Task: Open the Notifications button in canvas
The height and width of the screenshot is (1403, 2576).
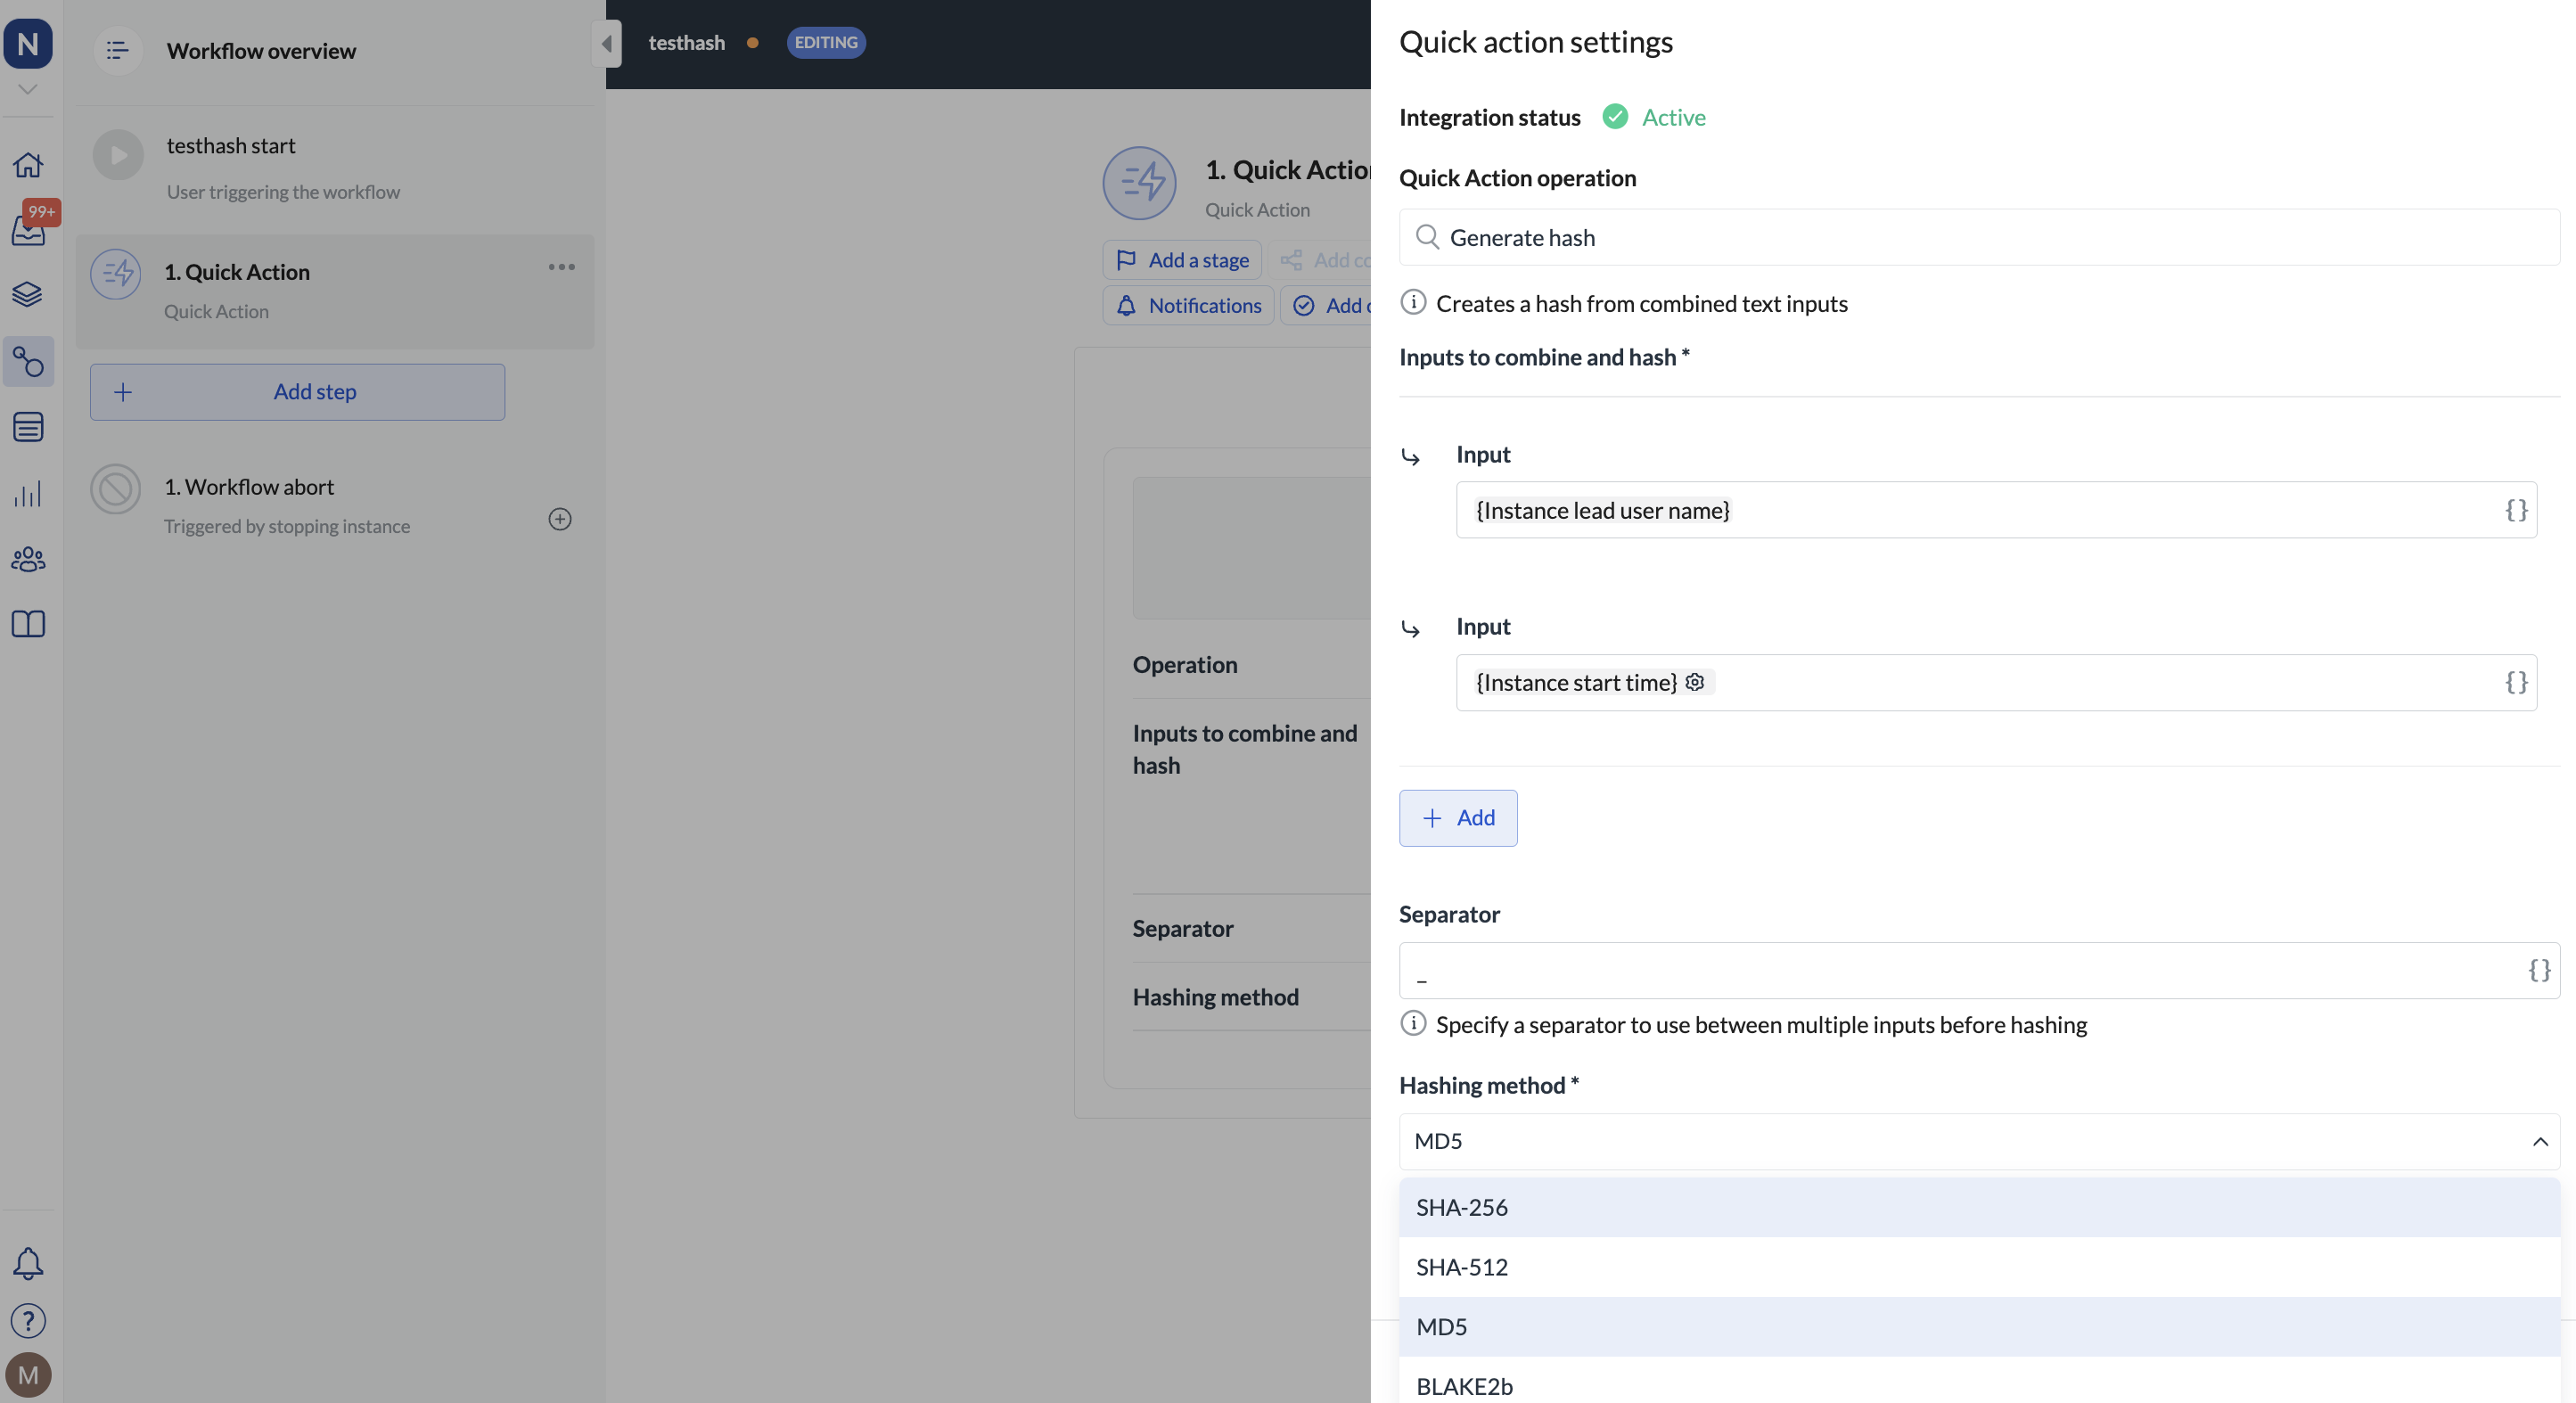Action: click(x=1188, y=305)
